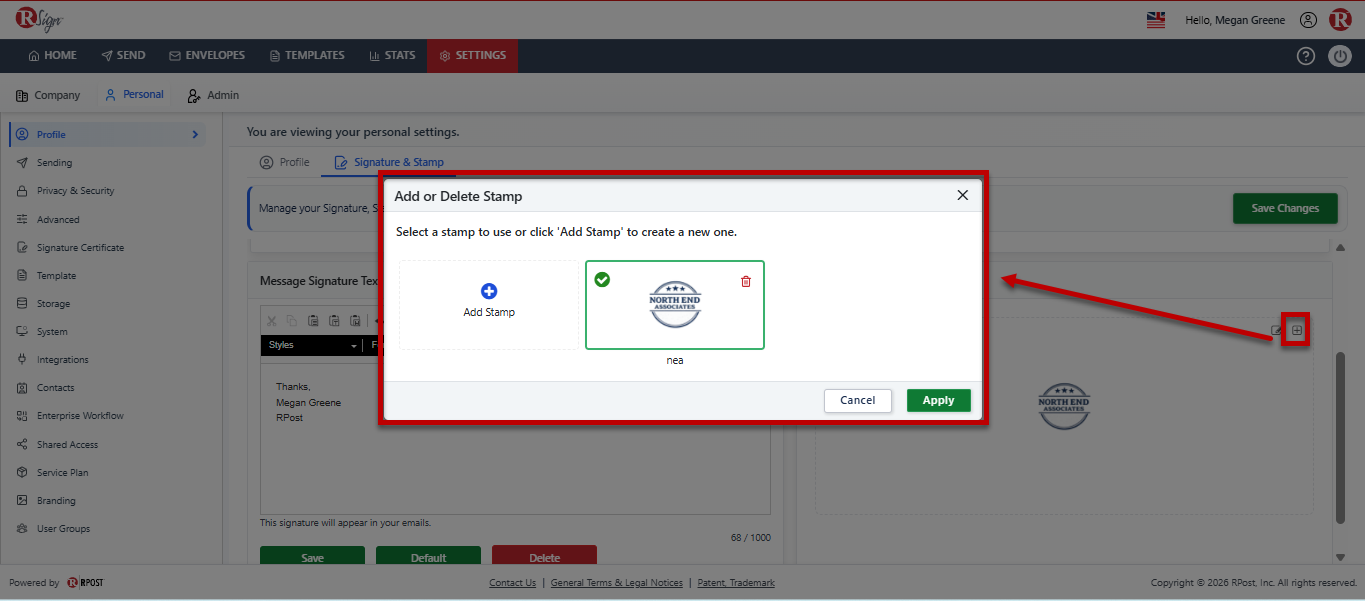Click the editor Paste icon
The image size is (1365, 601).
click(313, 321)
